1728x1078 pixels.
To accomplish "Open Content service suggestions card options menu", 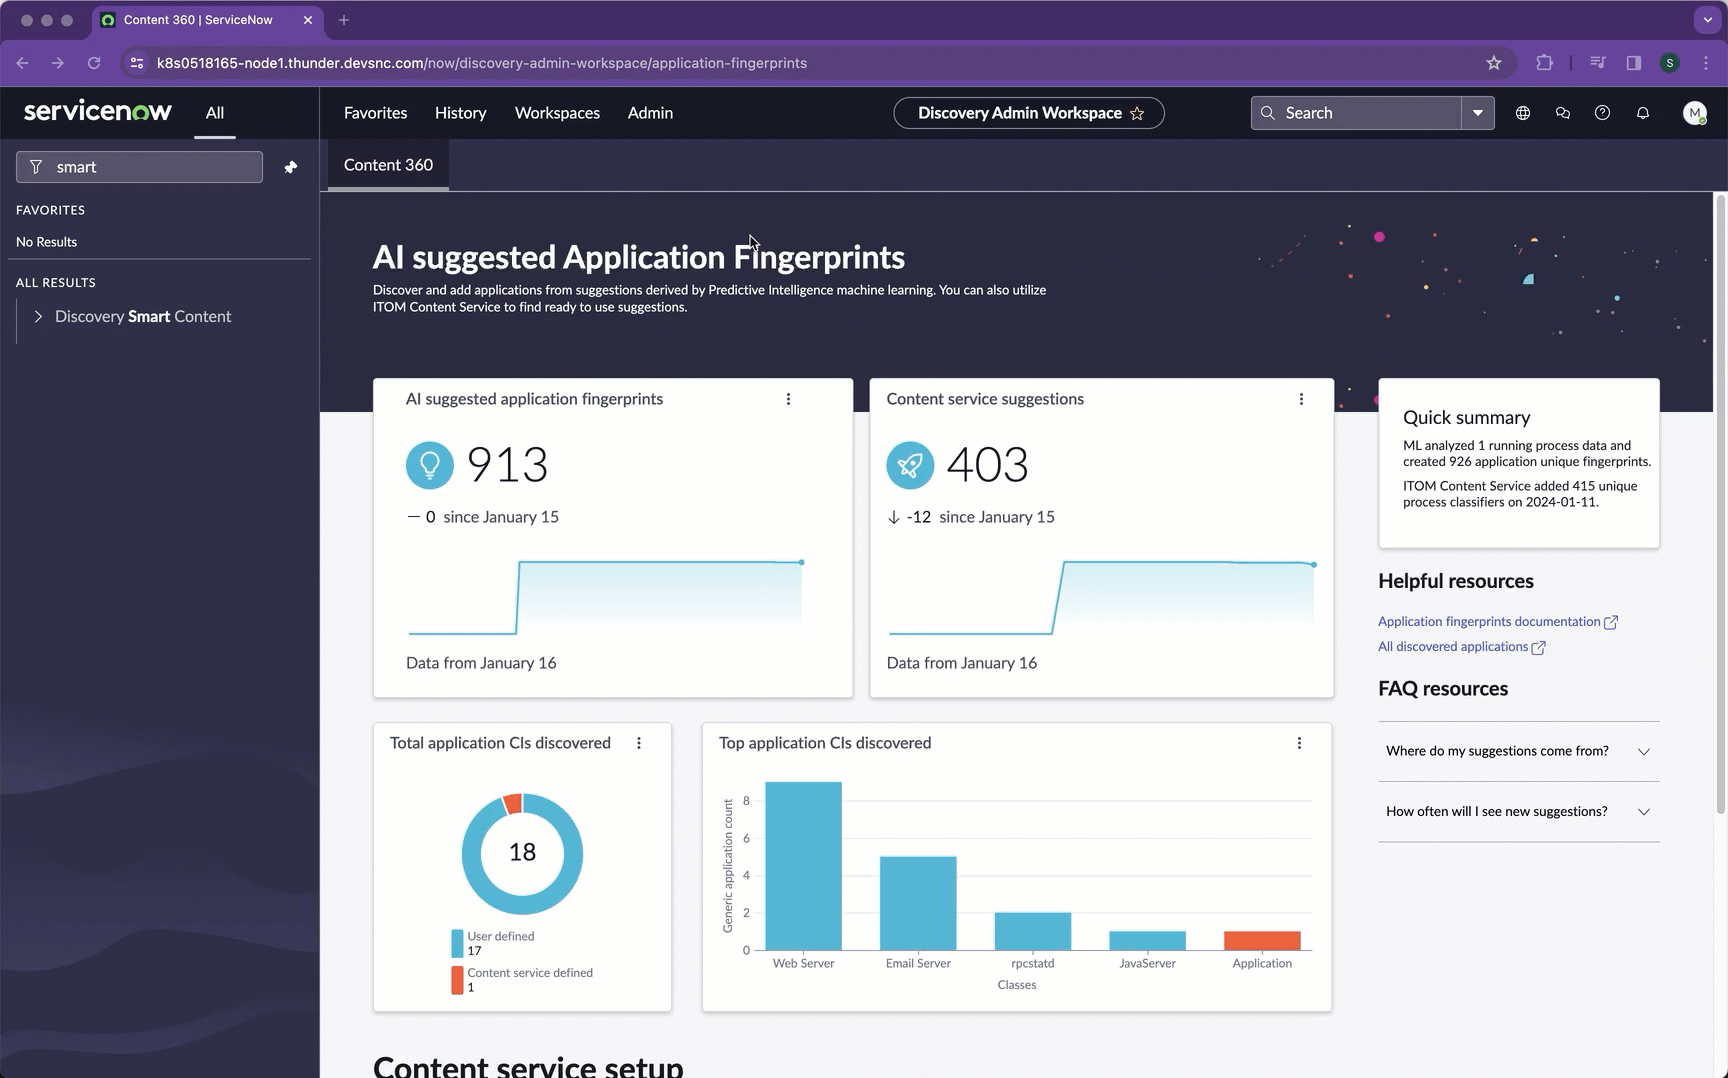I will (1301, 399).
